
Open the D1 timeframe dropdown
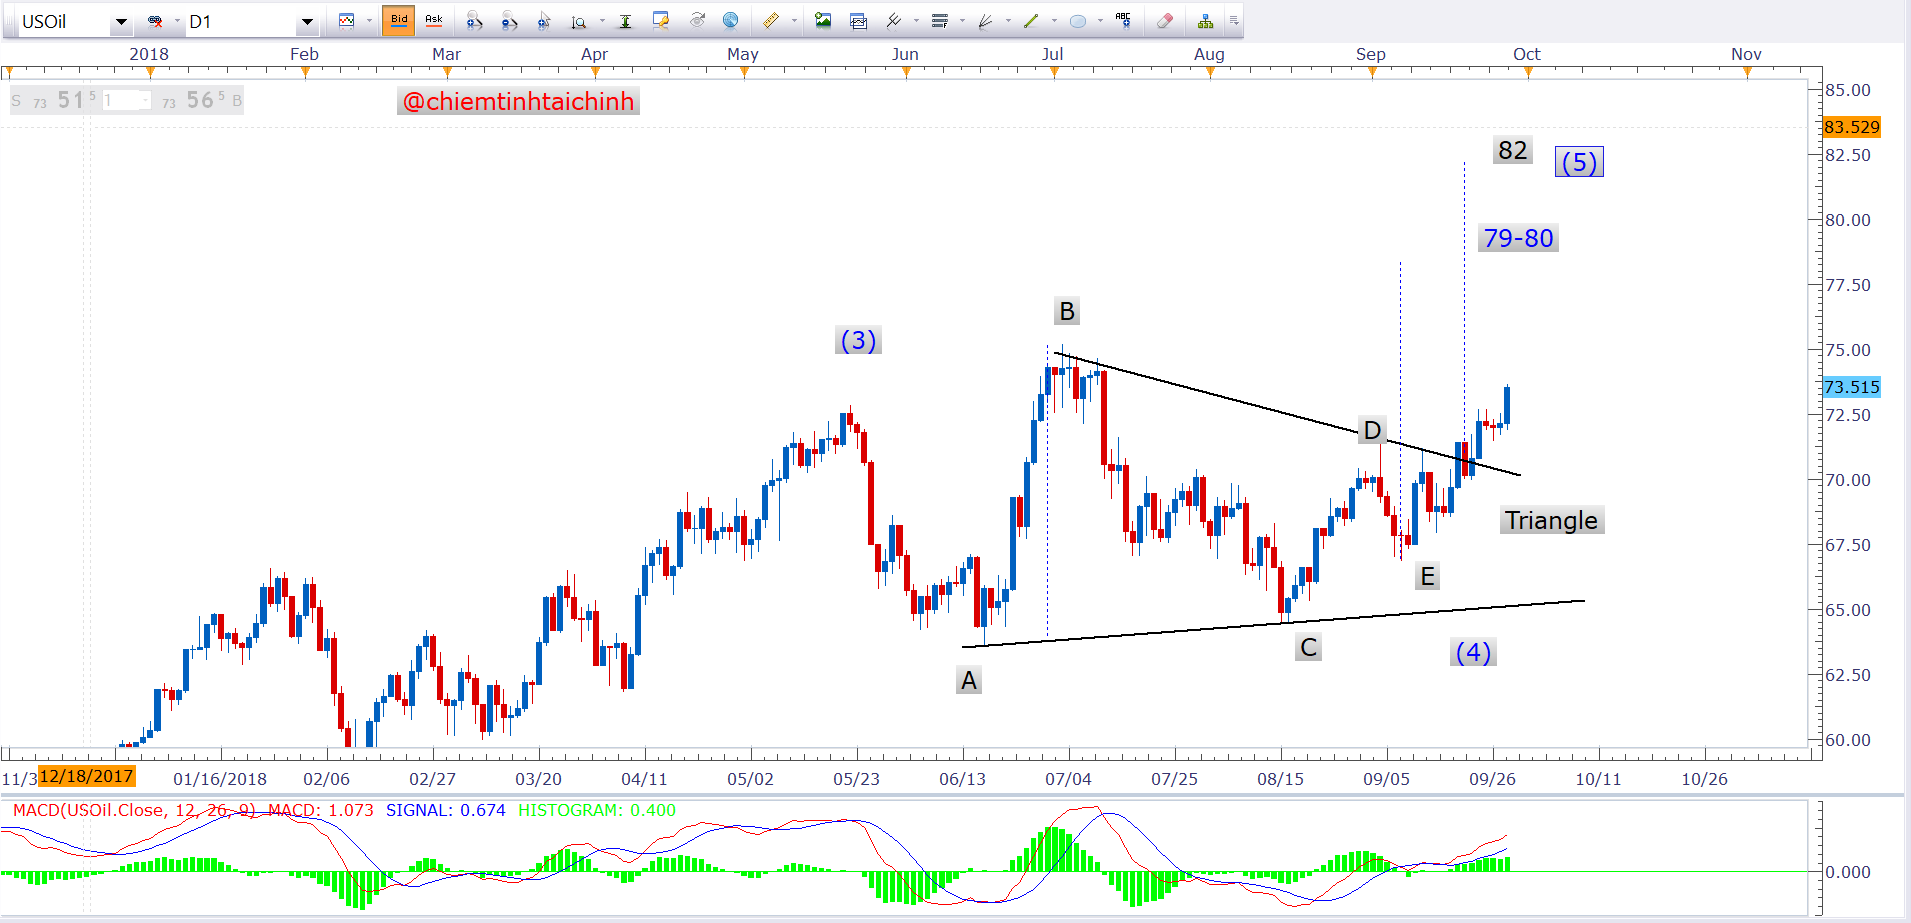(x=307, y=22)
